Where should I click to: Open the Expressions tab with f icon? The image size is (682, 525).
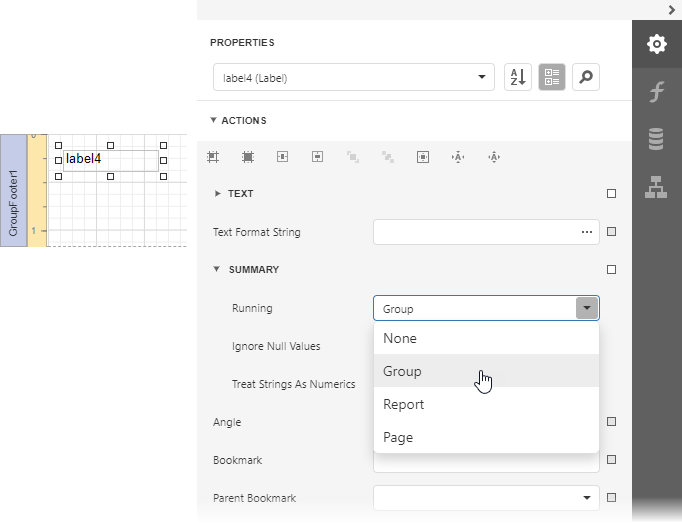(x=656, y=92)
